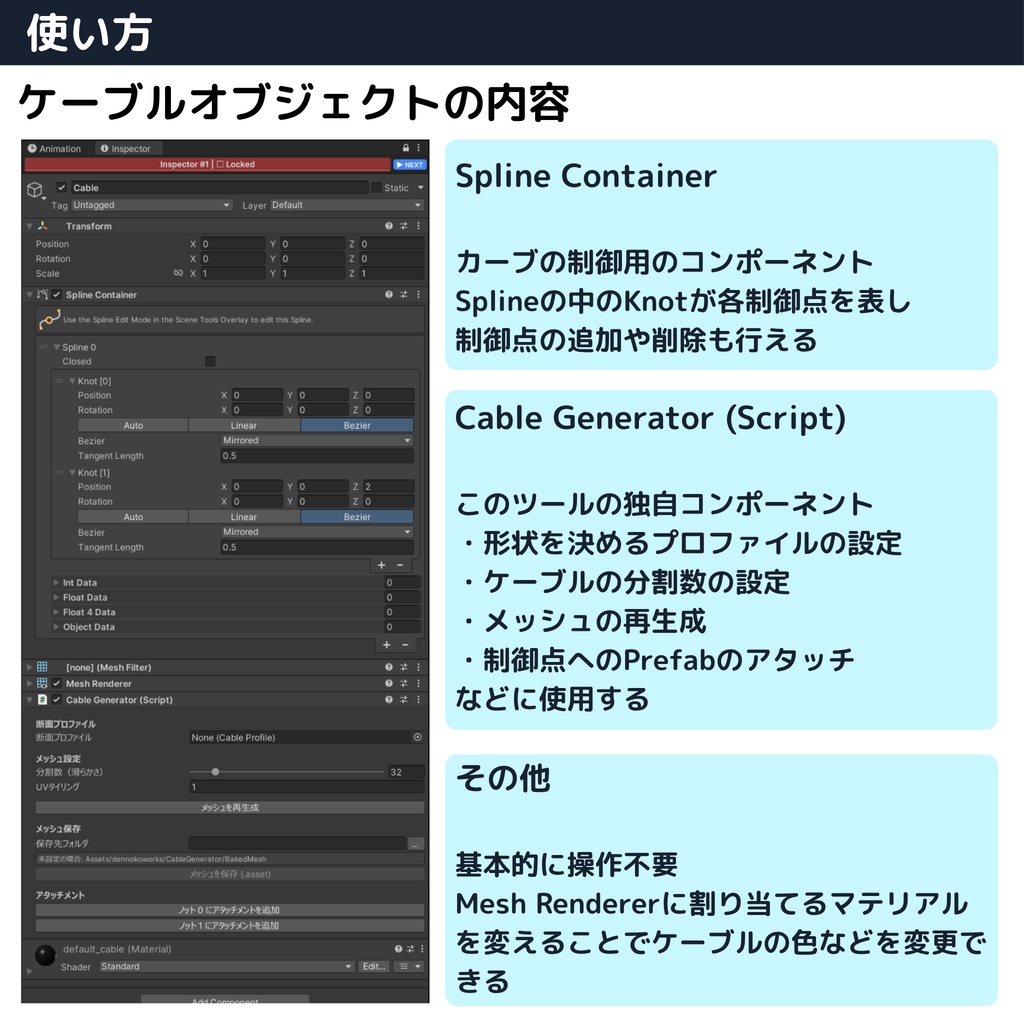Click the Mesh Renderer component icon

[x=43, y=684]
